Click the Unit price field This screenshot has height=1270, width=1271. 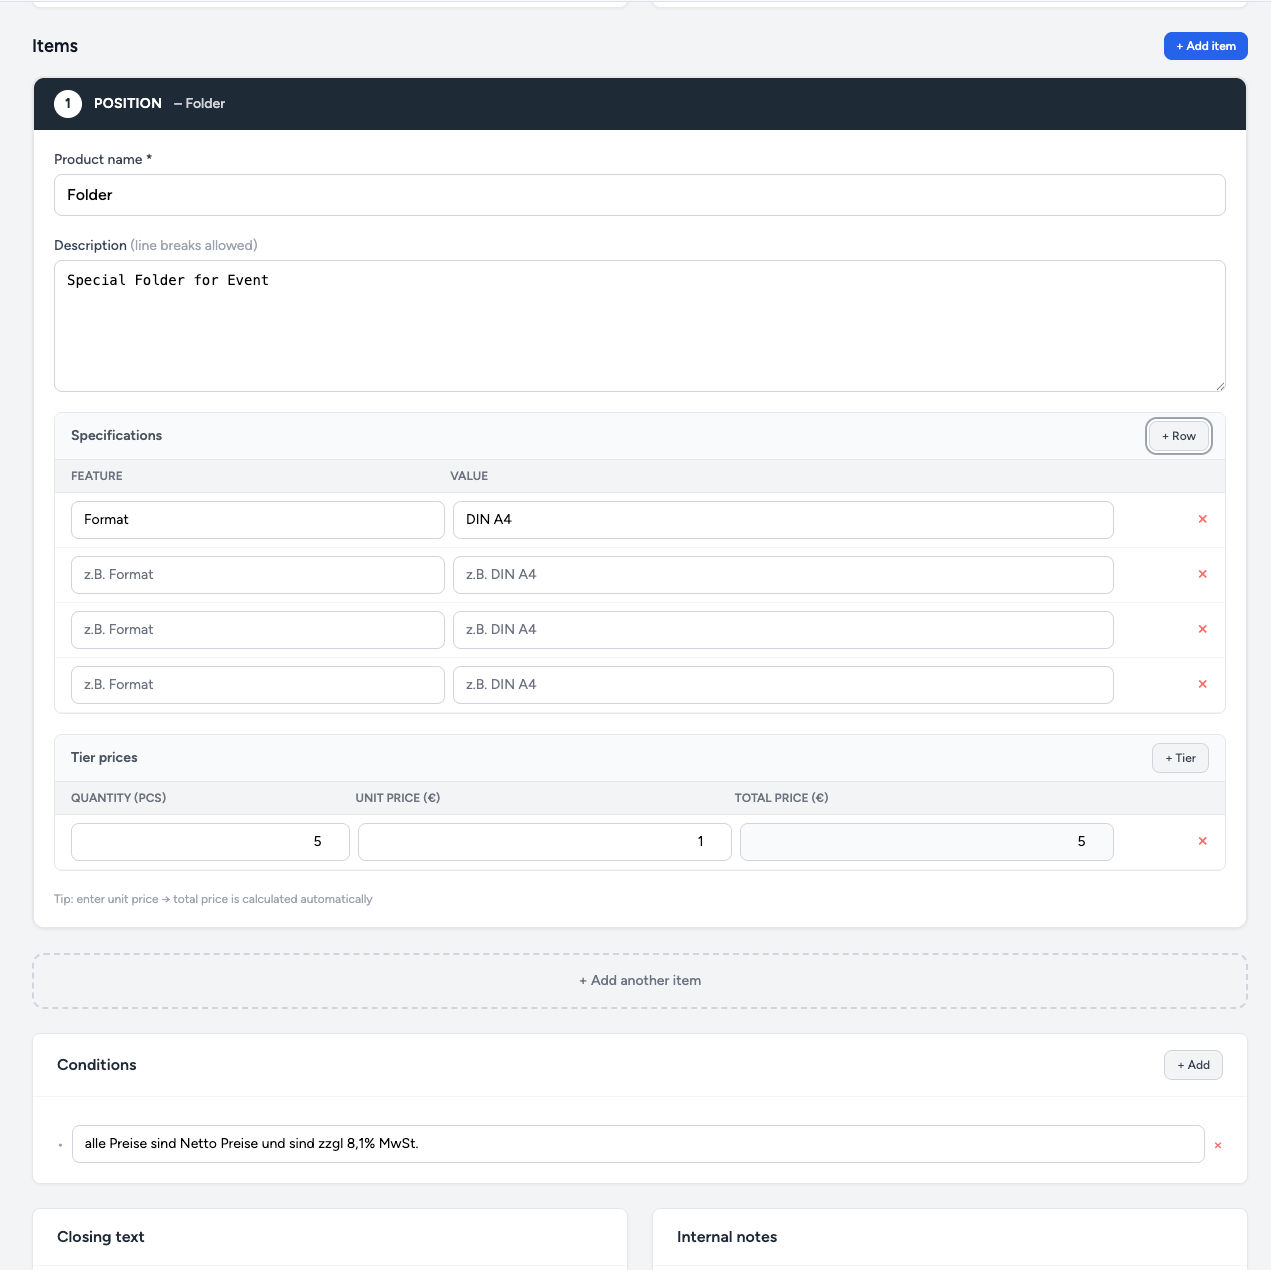[x=544, y=842]
